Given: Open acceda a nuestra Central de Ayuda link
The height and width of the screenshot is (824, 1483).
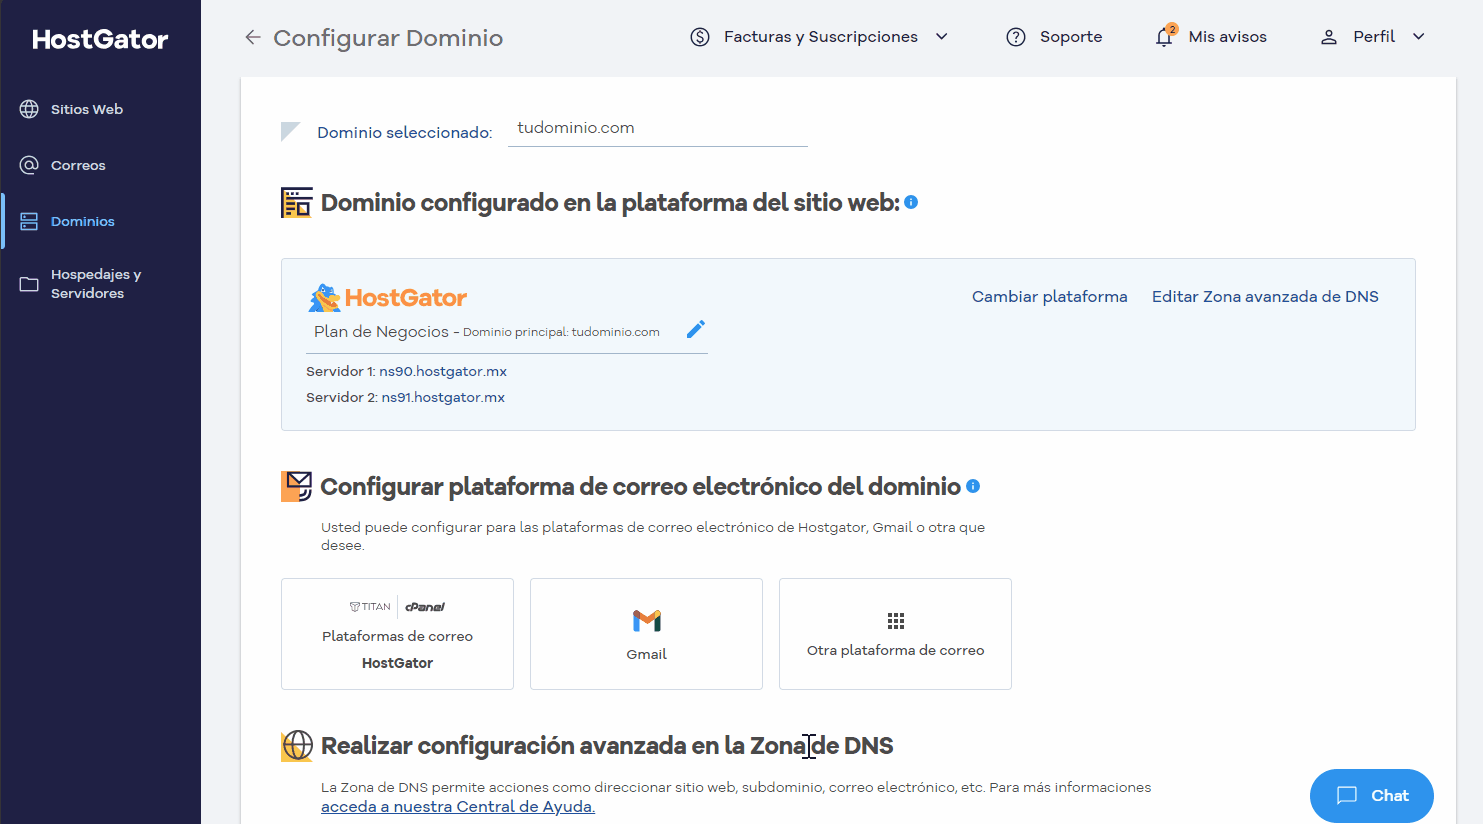Looking at the screenshot, I should coord(458,807).
